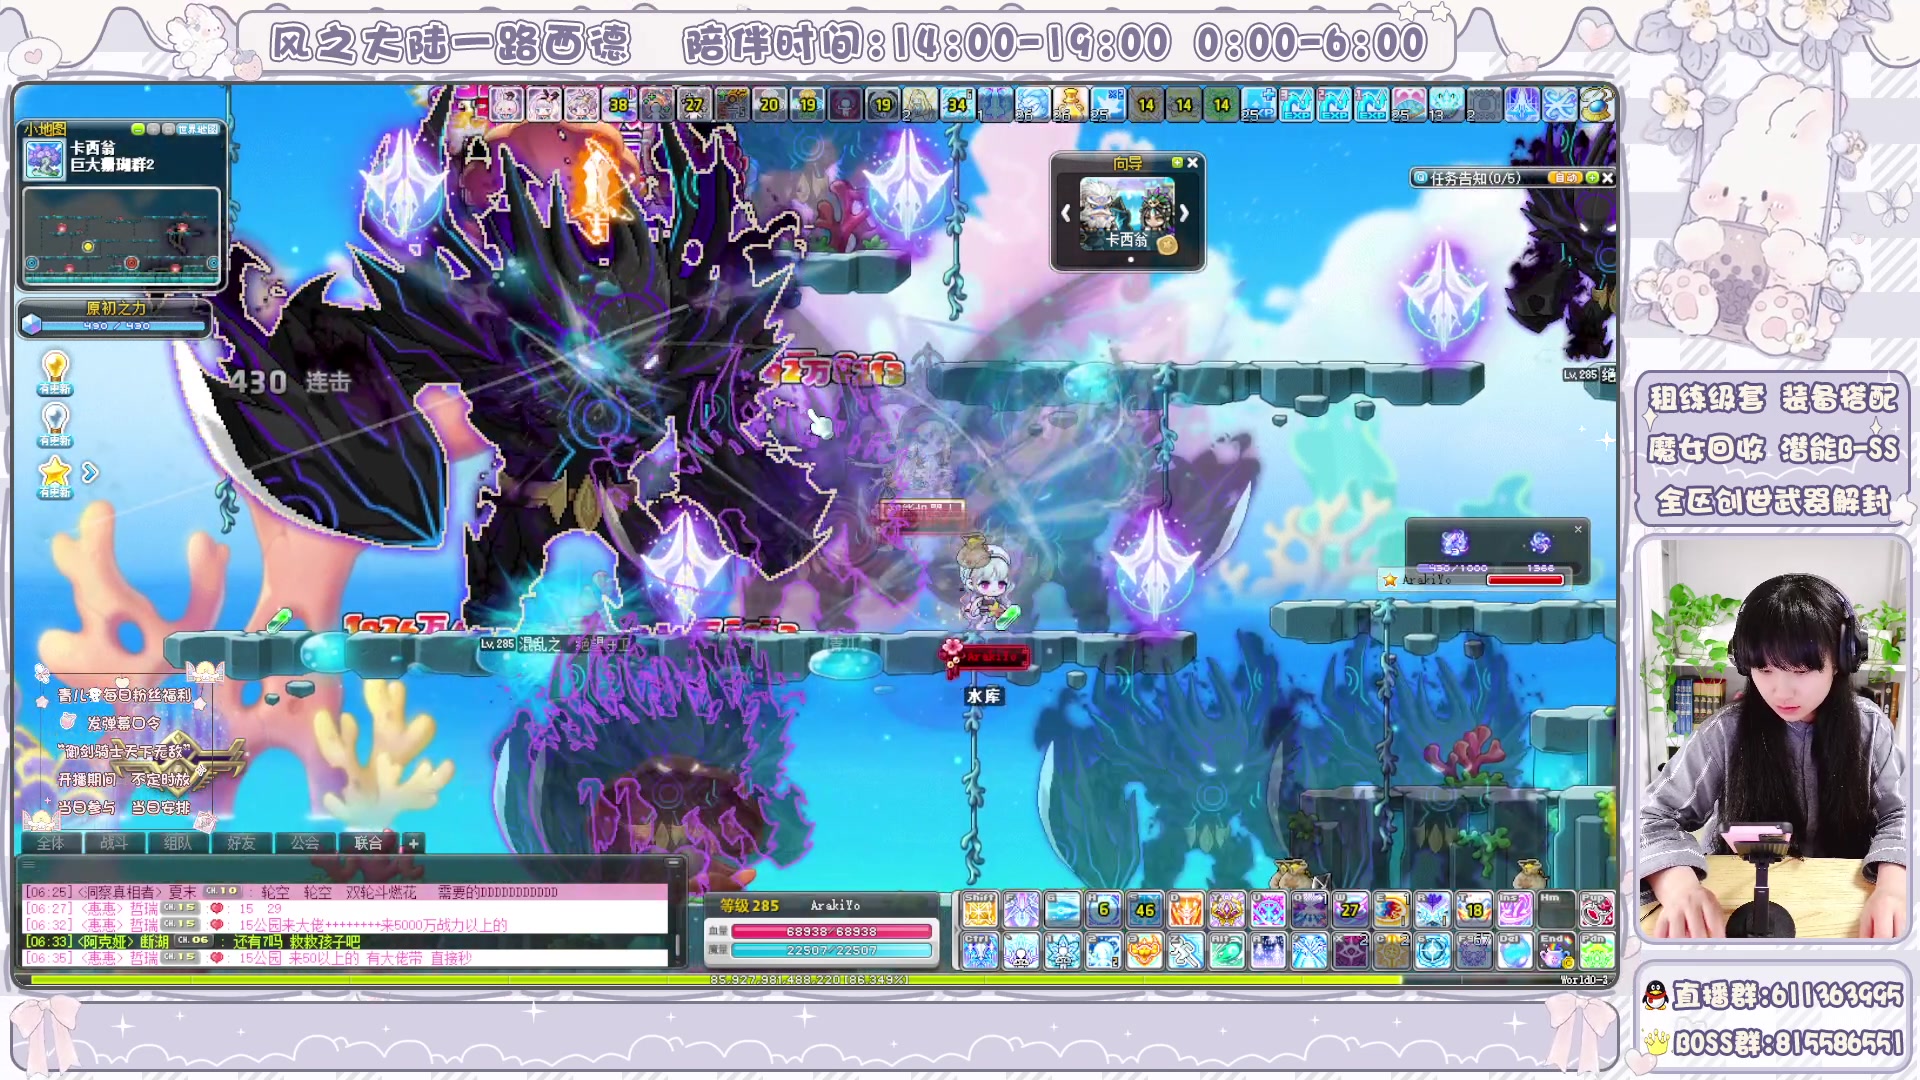Screen dimensions: 1920x1080
Task: Use the E-key consumable item slot
Action: (1391, 909)
